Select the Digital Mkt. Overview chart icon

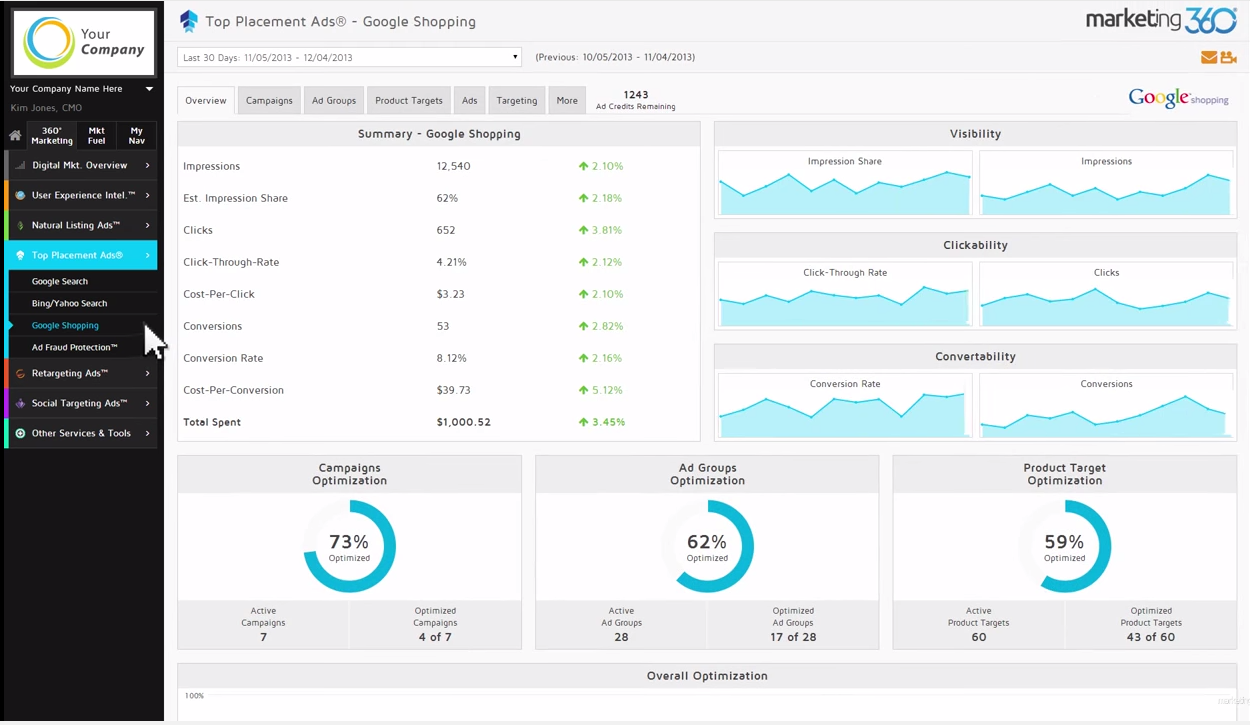click(x=19, y=165)
